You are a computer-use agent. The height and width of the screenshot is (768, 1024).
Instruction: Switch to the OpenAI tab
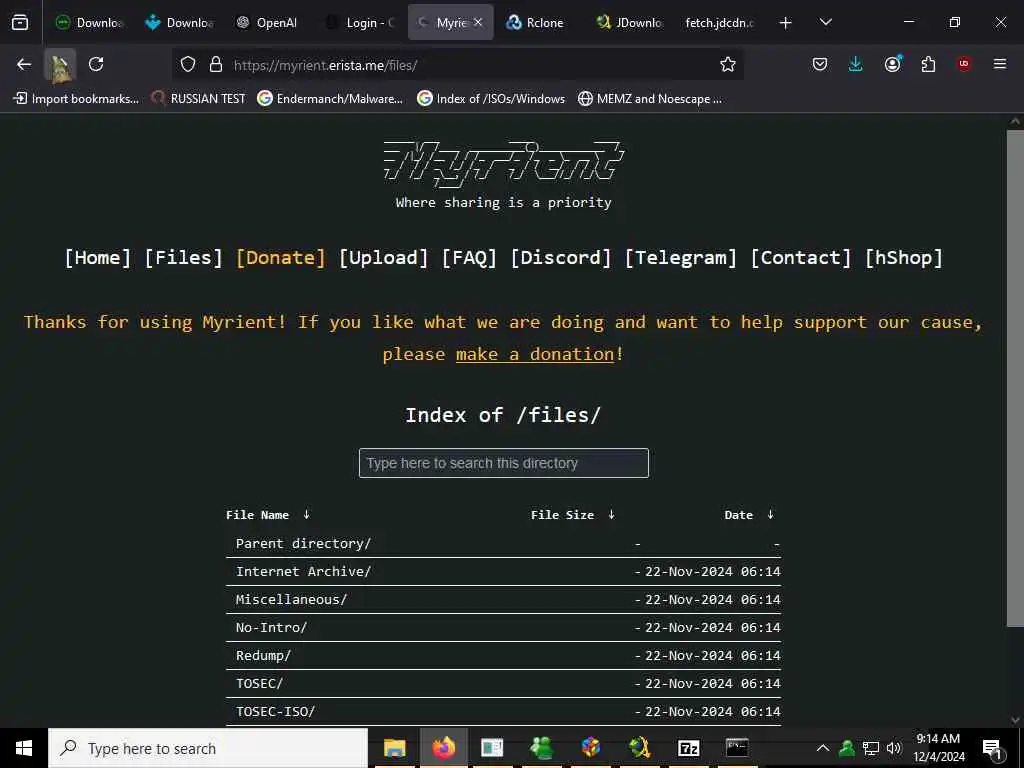click(268, 22)
